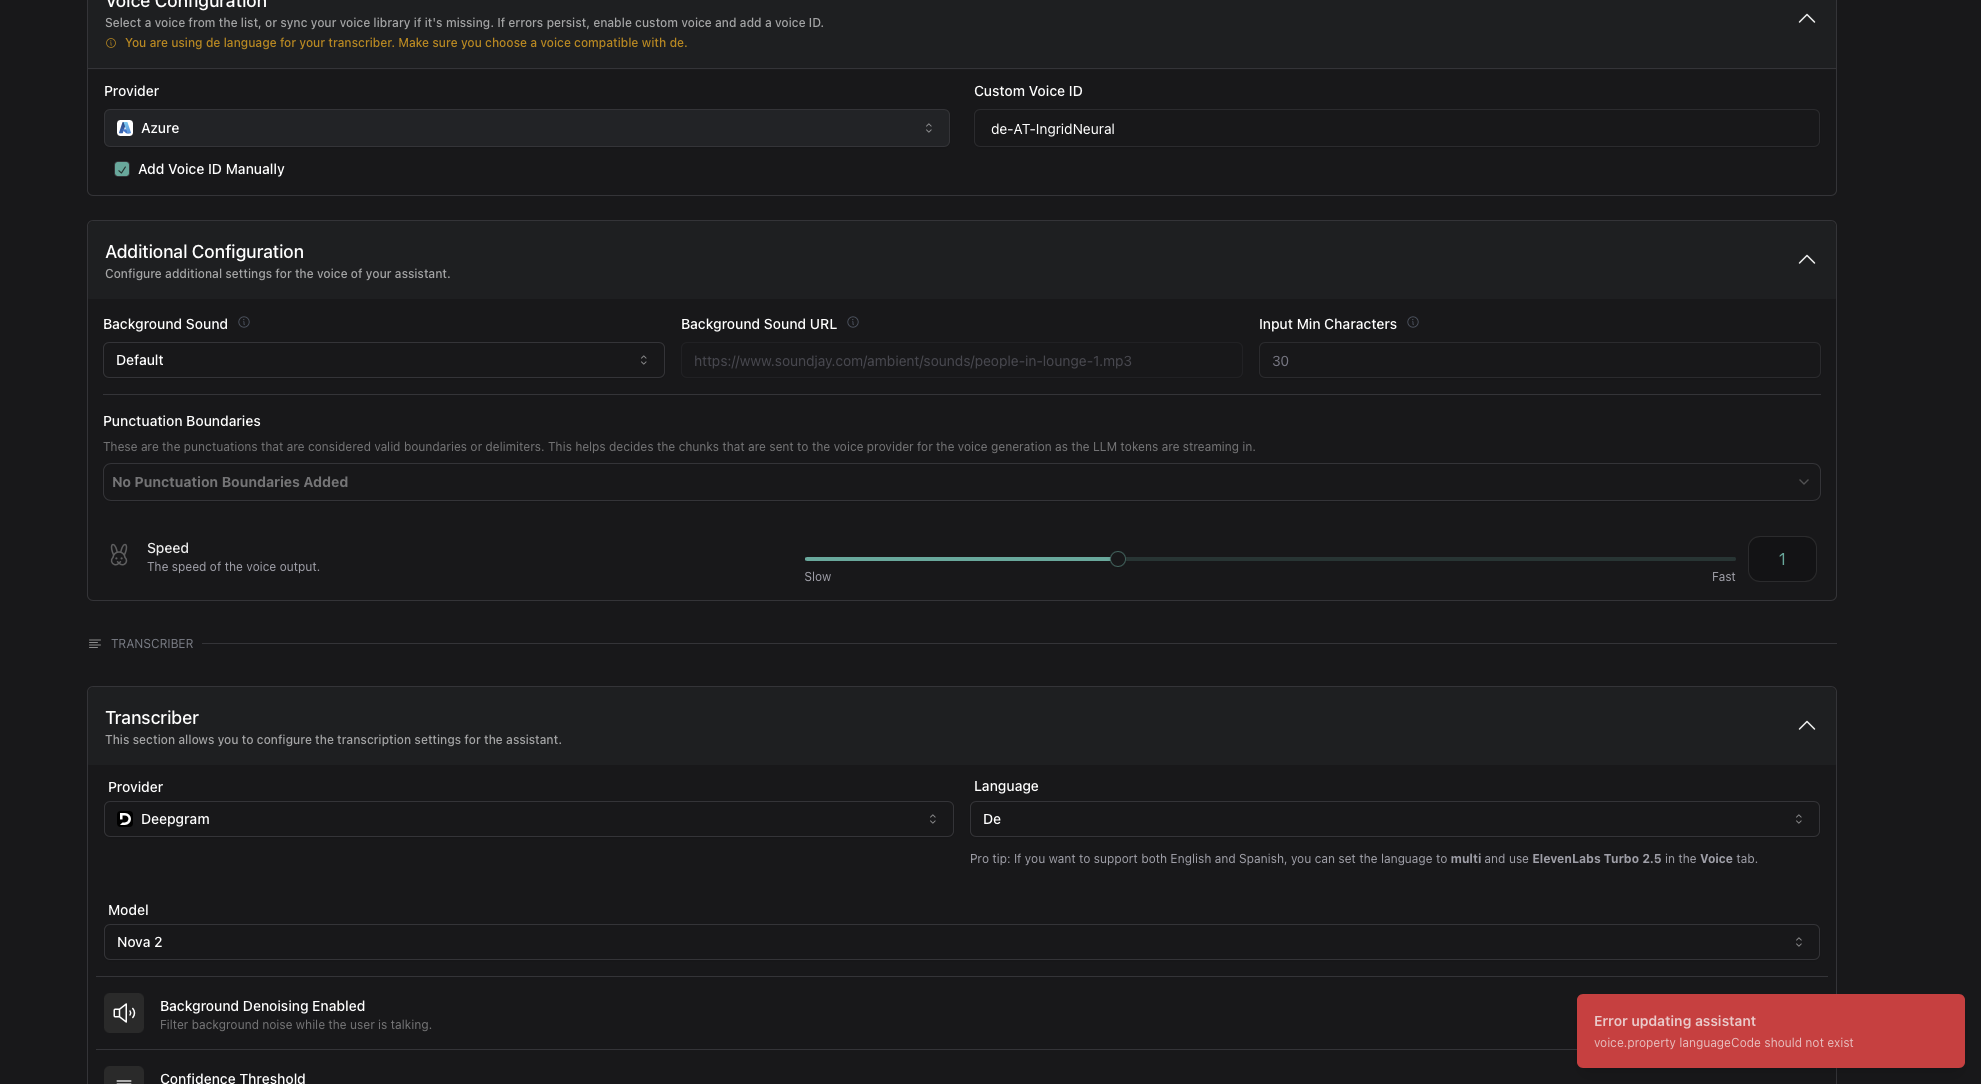Screen dimensions: 1981x1084
Task: Open the transcriber Language dropdown
Action: pyautogui.click(x=1393, y=819)
